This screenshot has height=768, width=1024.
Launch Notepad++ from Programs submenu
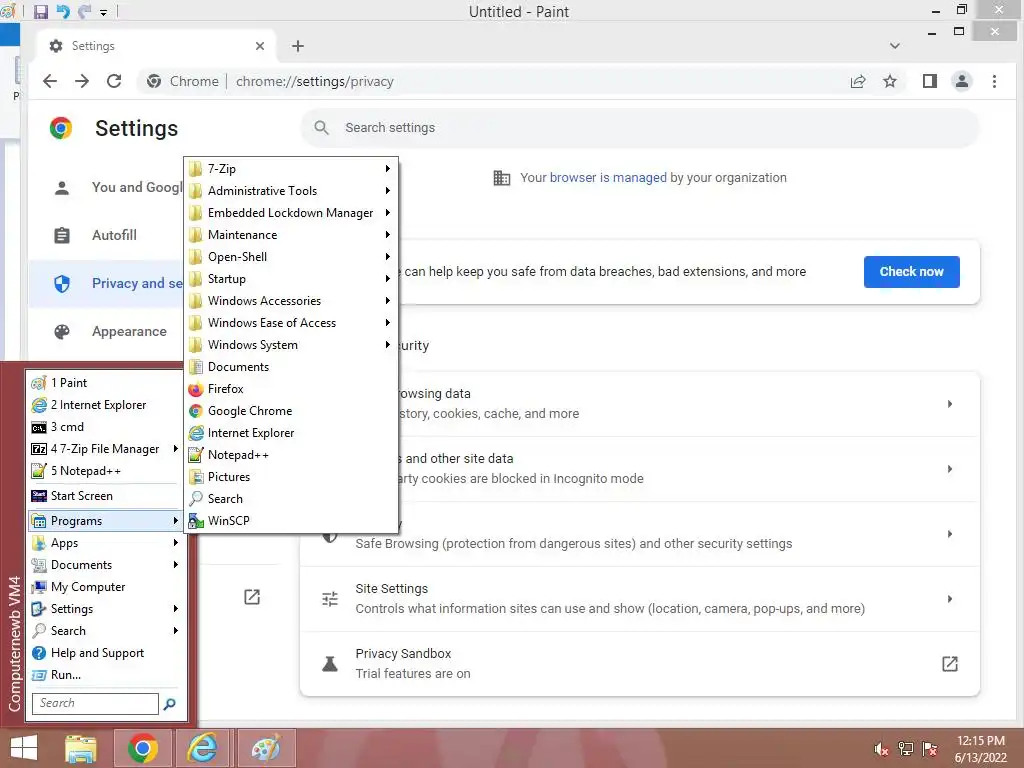(x=291, y=455)
